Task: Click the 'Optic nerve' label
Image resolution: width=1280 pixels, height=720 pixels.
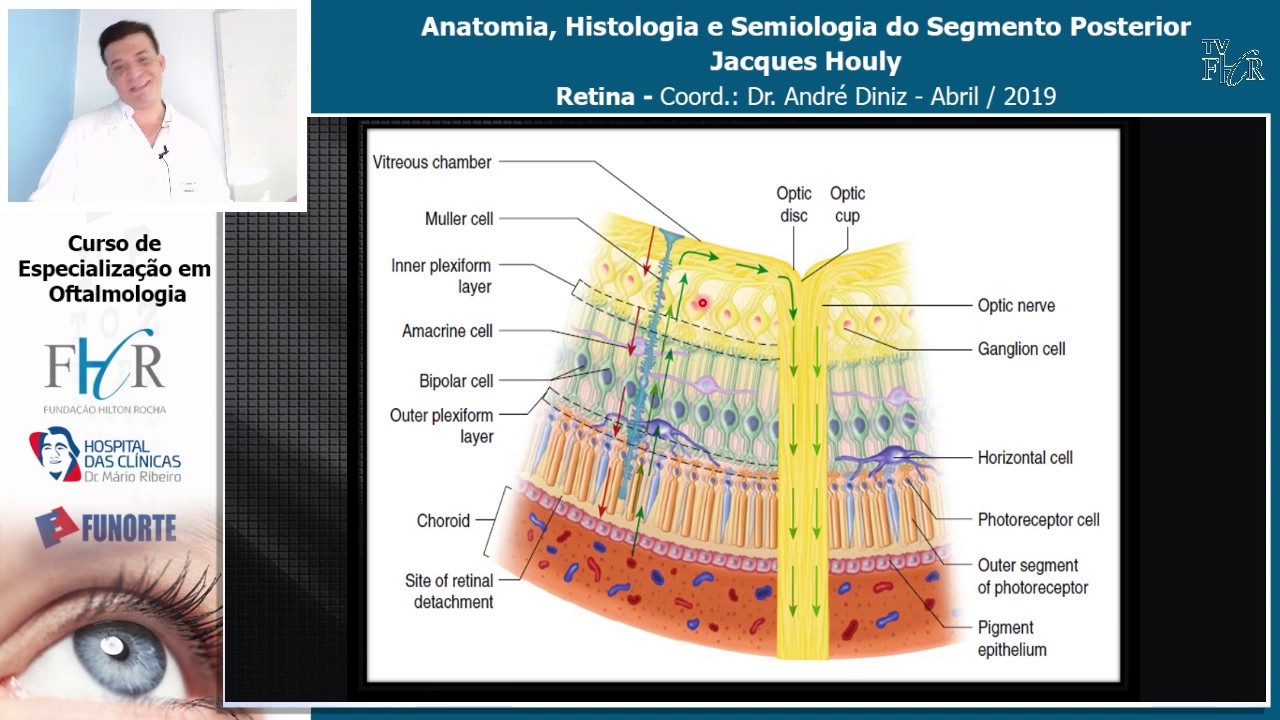Action: (1016, 306)
